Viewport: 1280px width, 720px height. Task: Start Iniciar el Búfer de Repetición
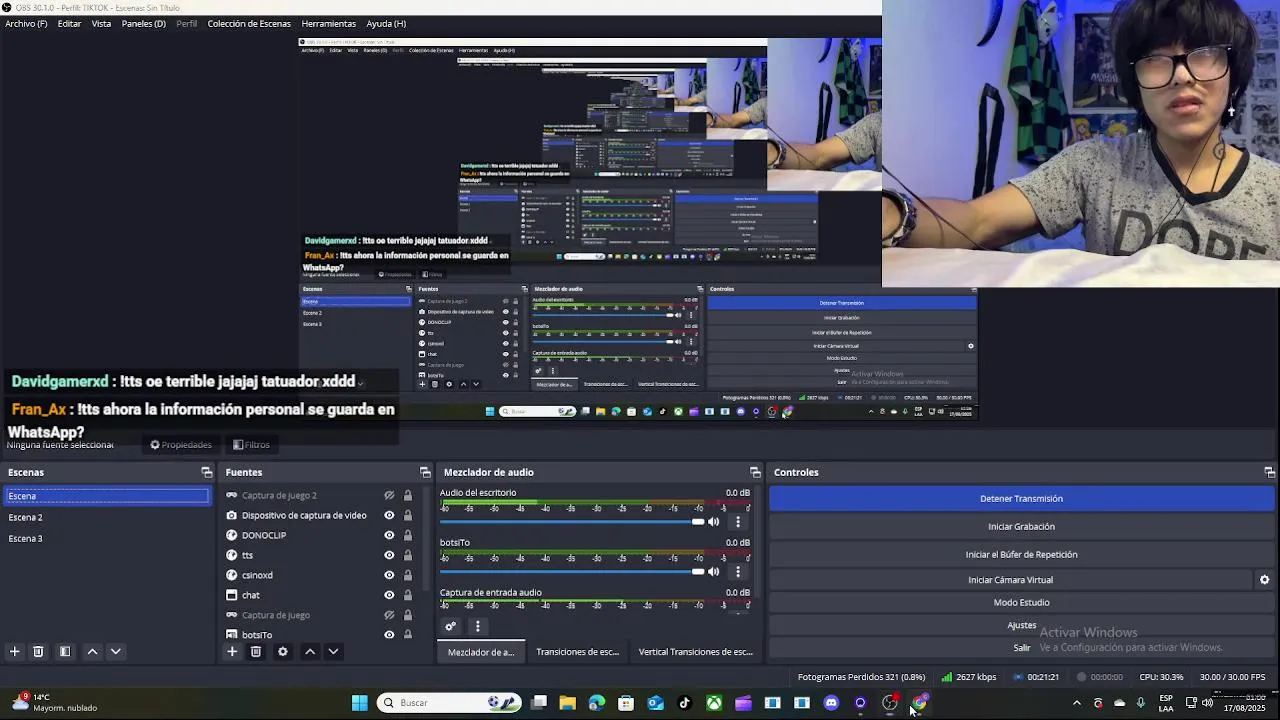(1021, 554)
